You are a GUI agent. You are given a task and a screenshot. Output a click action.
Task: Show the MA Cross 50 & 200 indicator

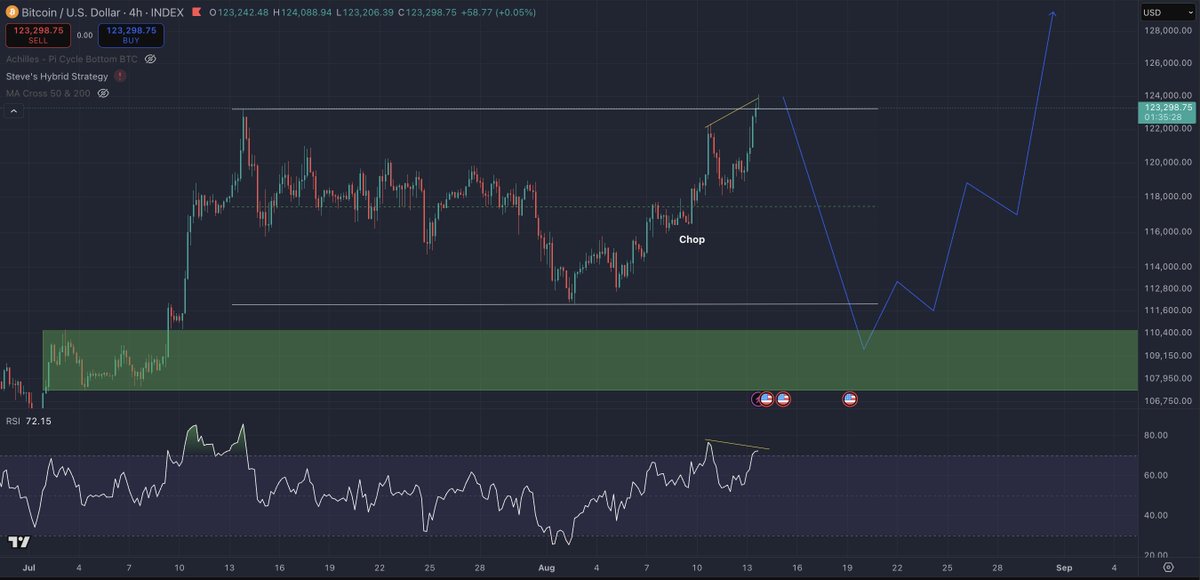click(103, 93)
